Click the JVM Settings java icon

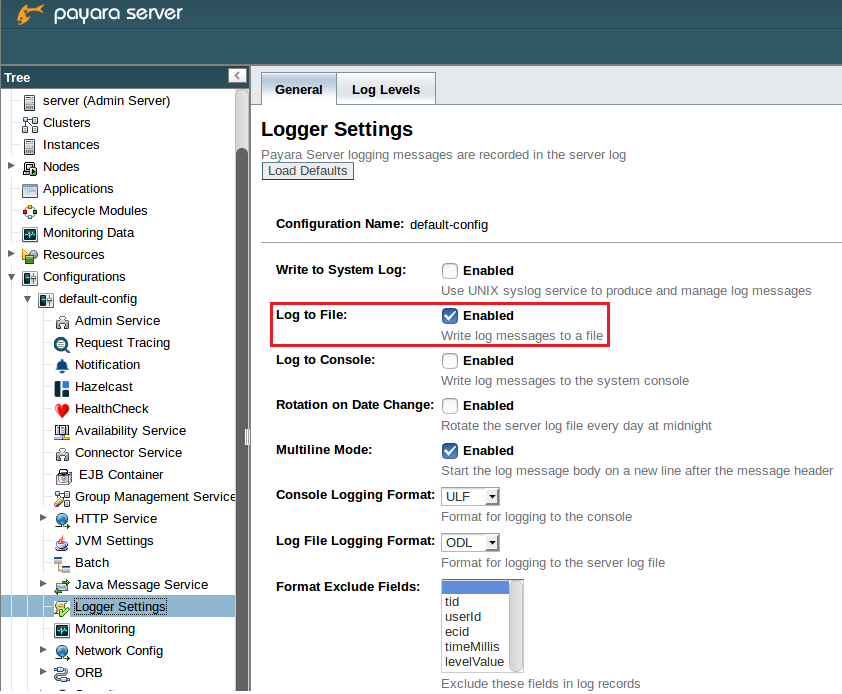pyautogui.click(x=62, y=542)
